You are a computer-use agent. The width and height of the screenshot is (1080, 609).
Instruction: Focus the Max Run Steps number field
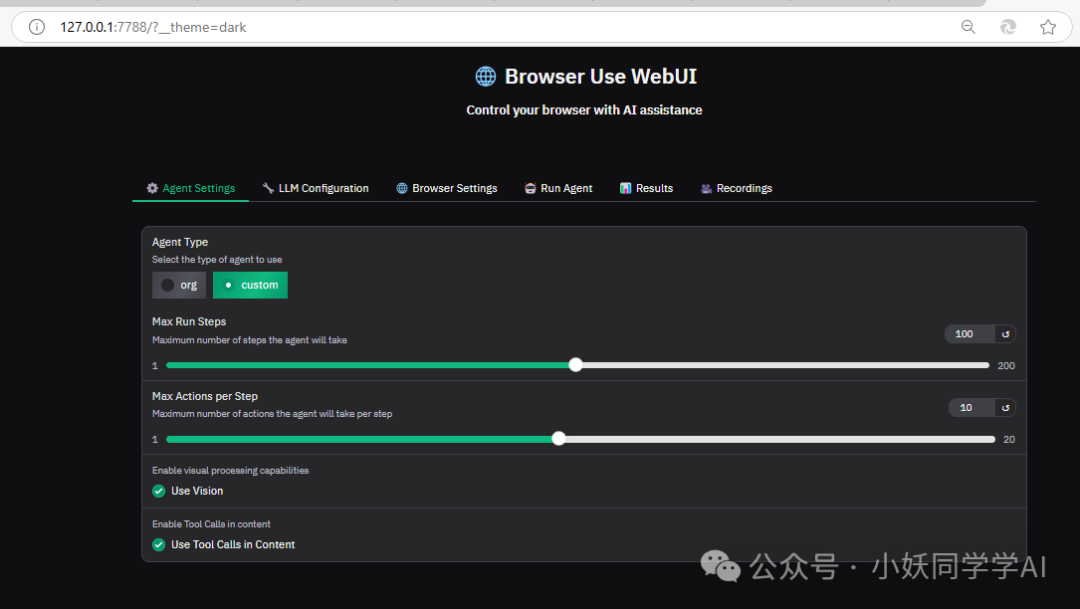tap(969, 334)
